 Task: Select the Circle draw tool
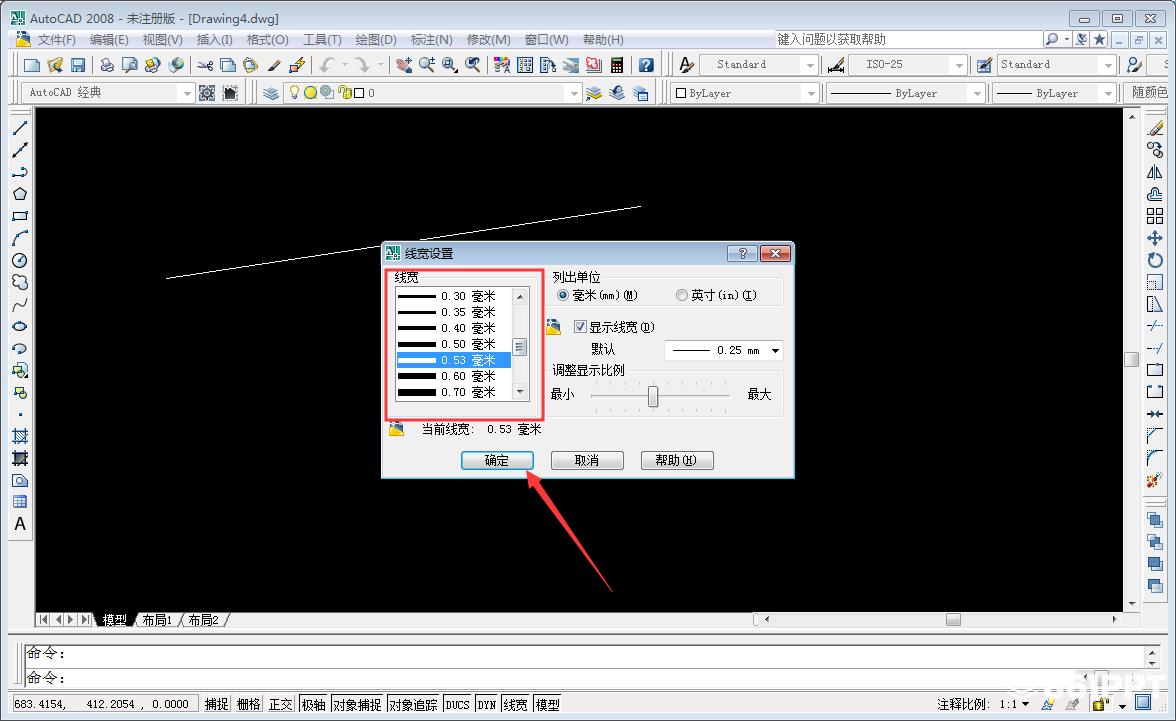point(20,260)
